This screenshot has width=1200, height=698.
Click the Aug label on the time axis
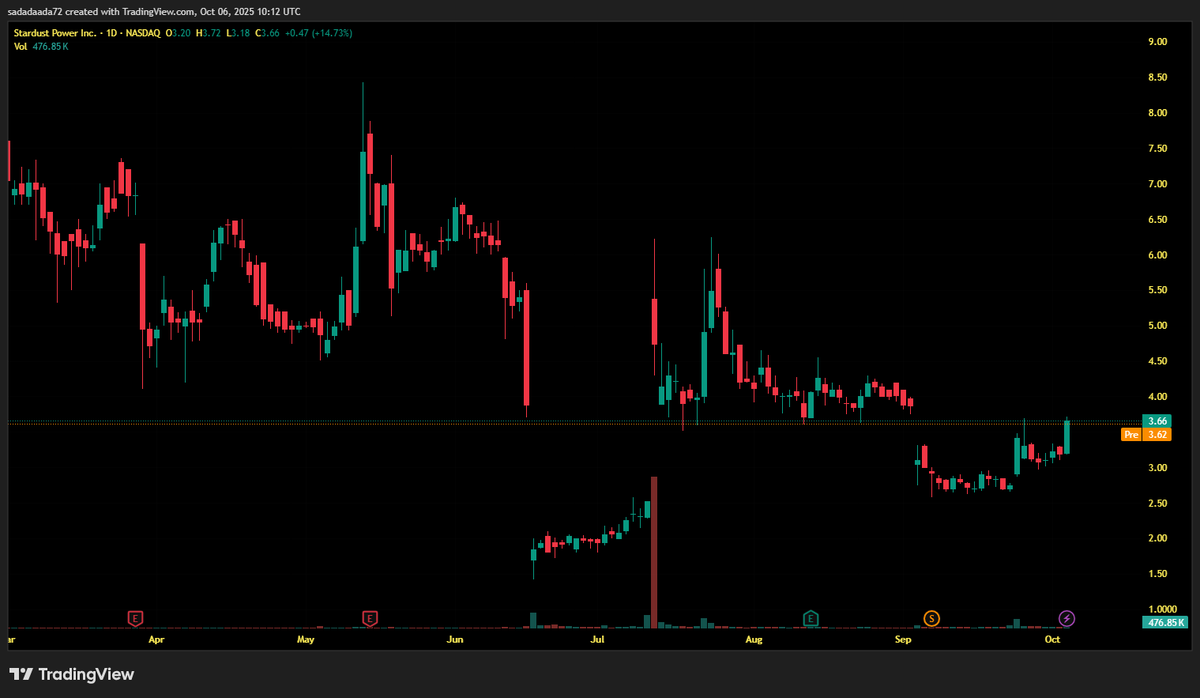(754, 638)
